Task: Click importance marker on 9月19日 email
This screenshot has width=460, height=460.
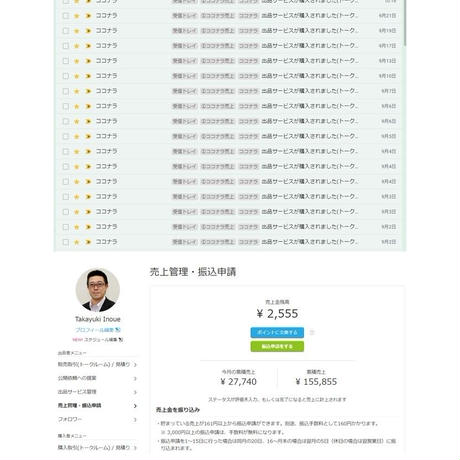Action: pyautogui.click(x=88, y=31)
